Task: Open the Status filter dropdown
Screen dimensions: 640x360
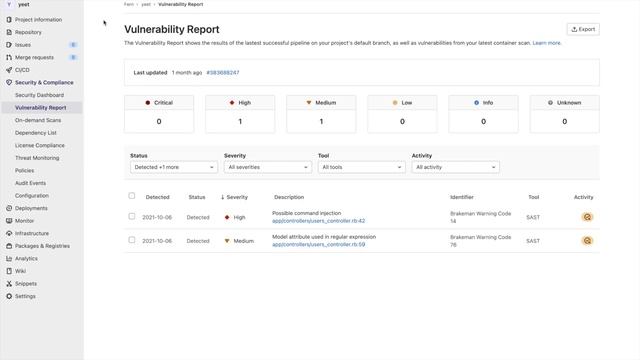Action: [174, 167]
